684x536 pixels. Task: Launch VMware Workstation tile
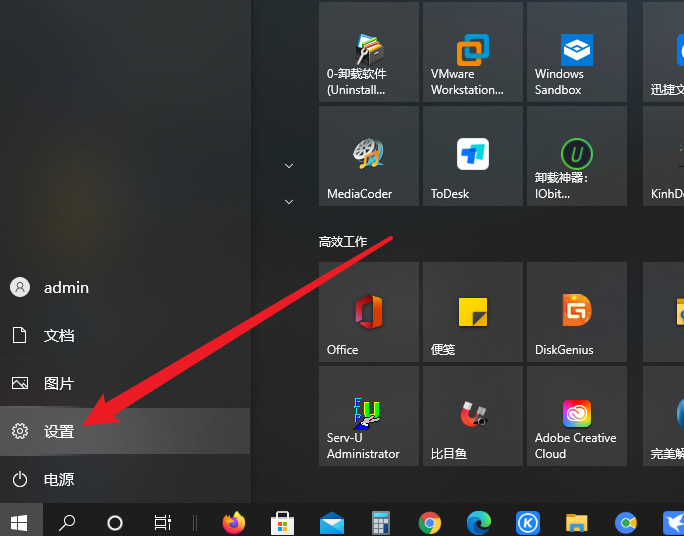[472, 52]
